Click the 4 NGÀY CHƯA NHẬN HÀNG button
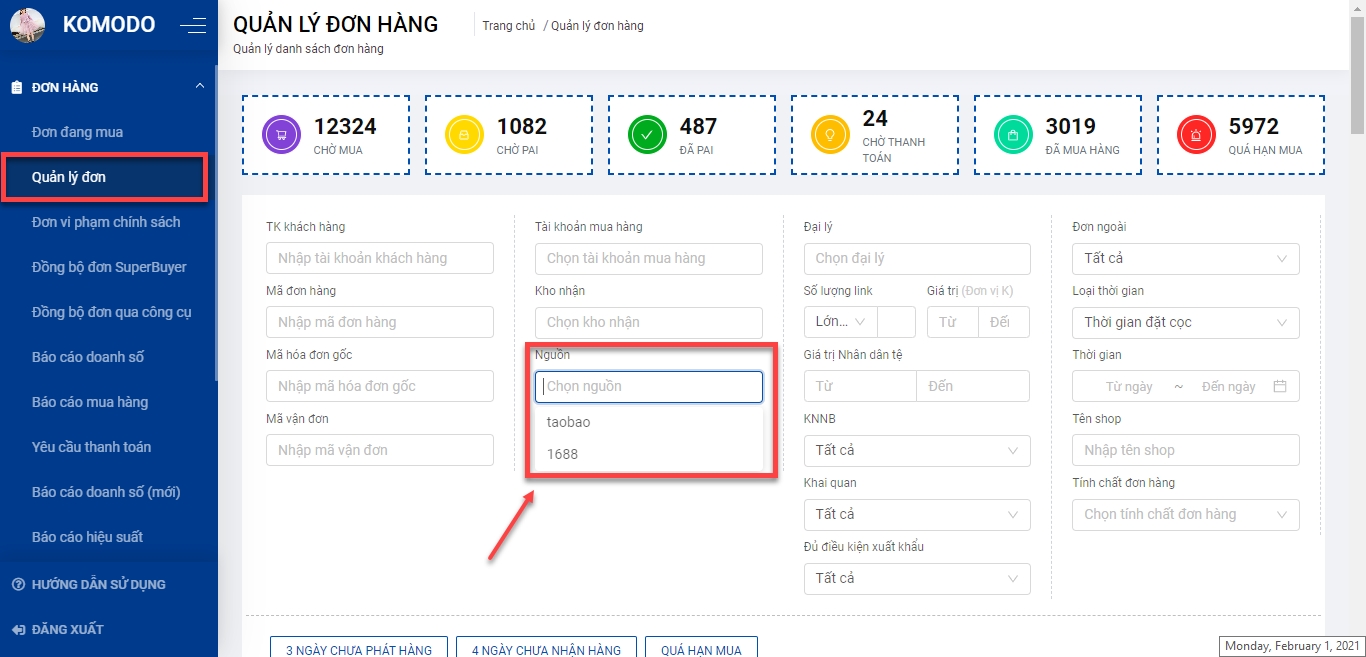The width and height of the screenshot is (1366, 657). click(x=546, y=647)
